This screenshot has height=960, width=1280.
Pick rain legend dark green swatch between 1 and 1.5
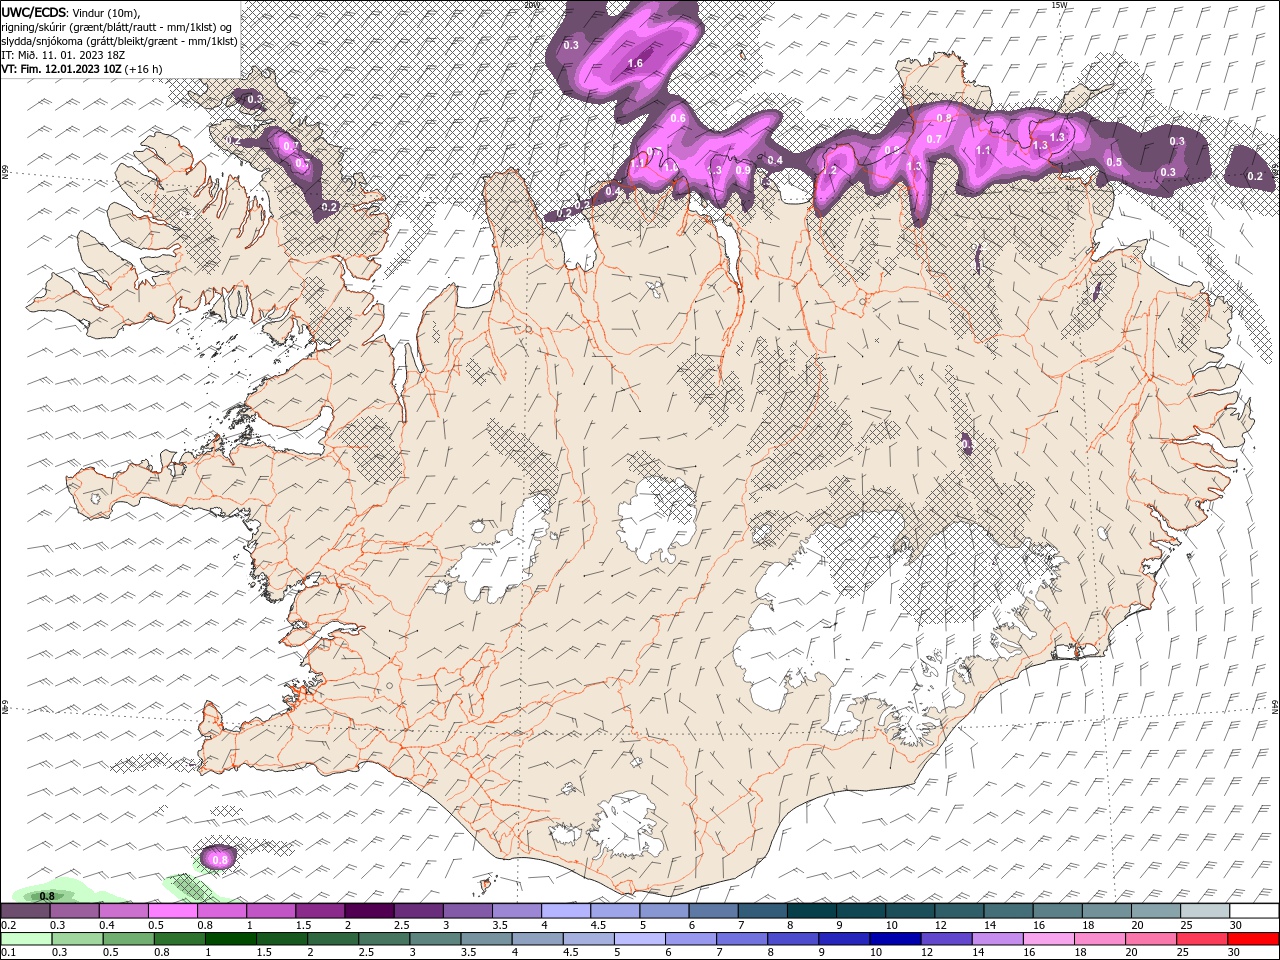(231, 939)
